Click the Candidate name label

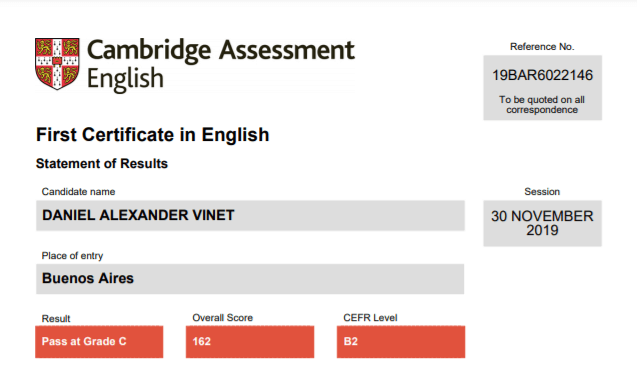(78, 192)
